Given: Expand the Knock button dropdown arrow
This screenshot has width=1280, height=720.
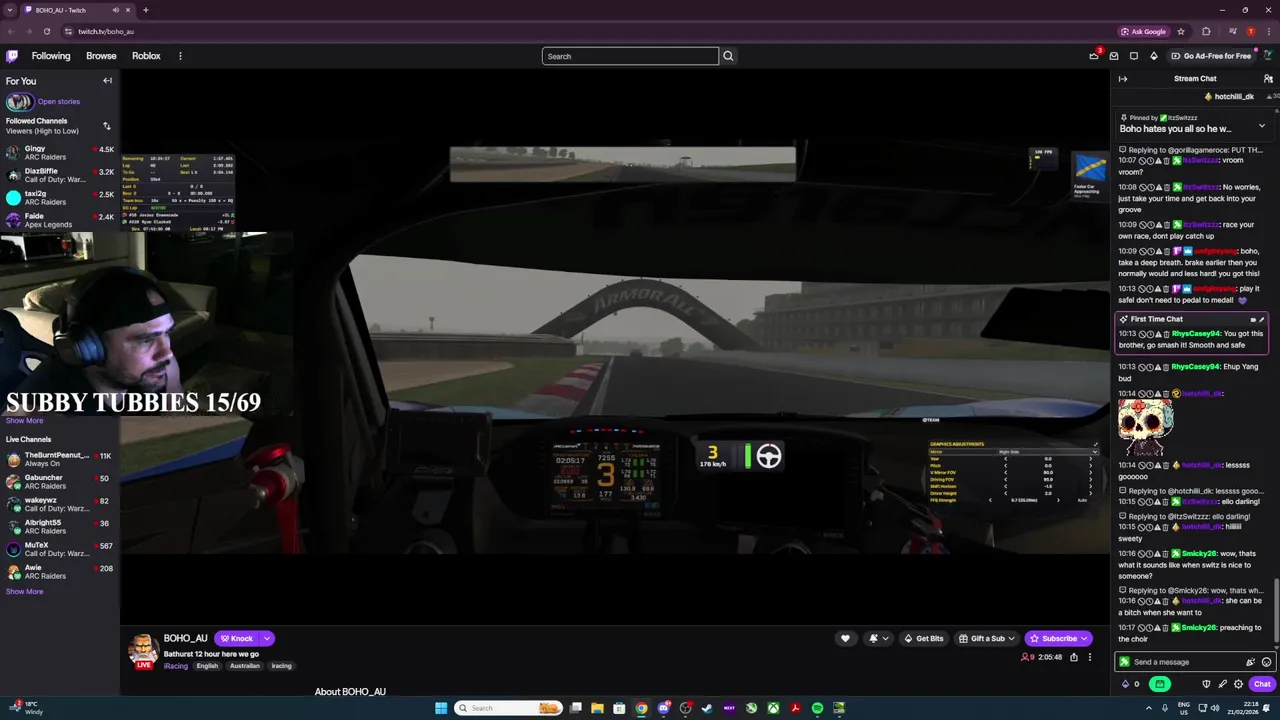Looking at the screenshot, I should tap(266, 638).
